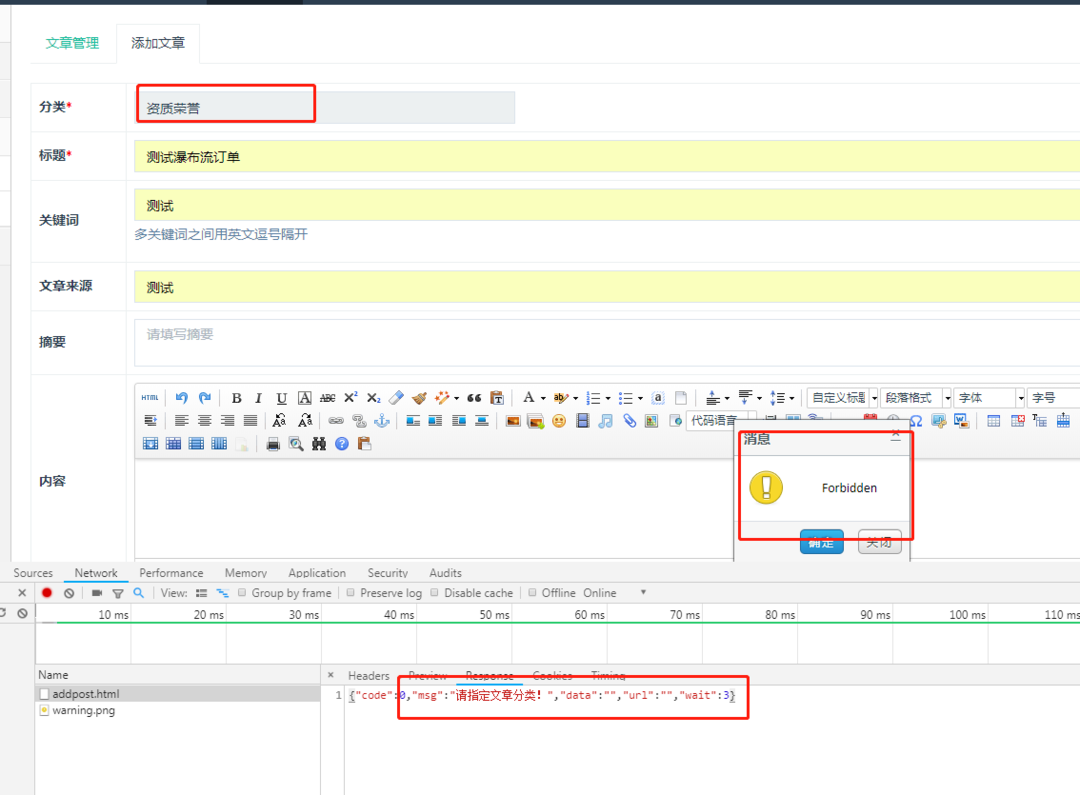Switch to the 文章管理 tab

[x=72, y=43]
